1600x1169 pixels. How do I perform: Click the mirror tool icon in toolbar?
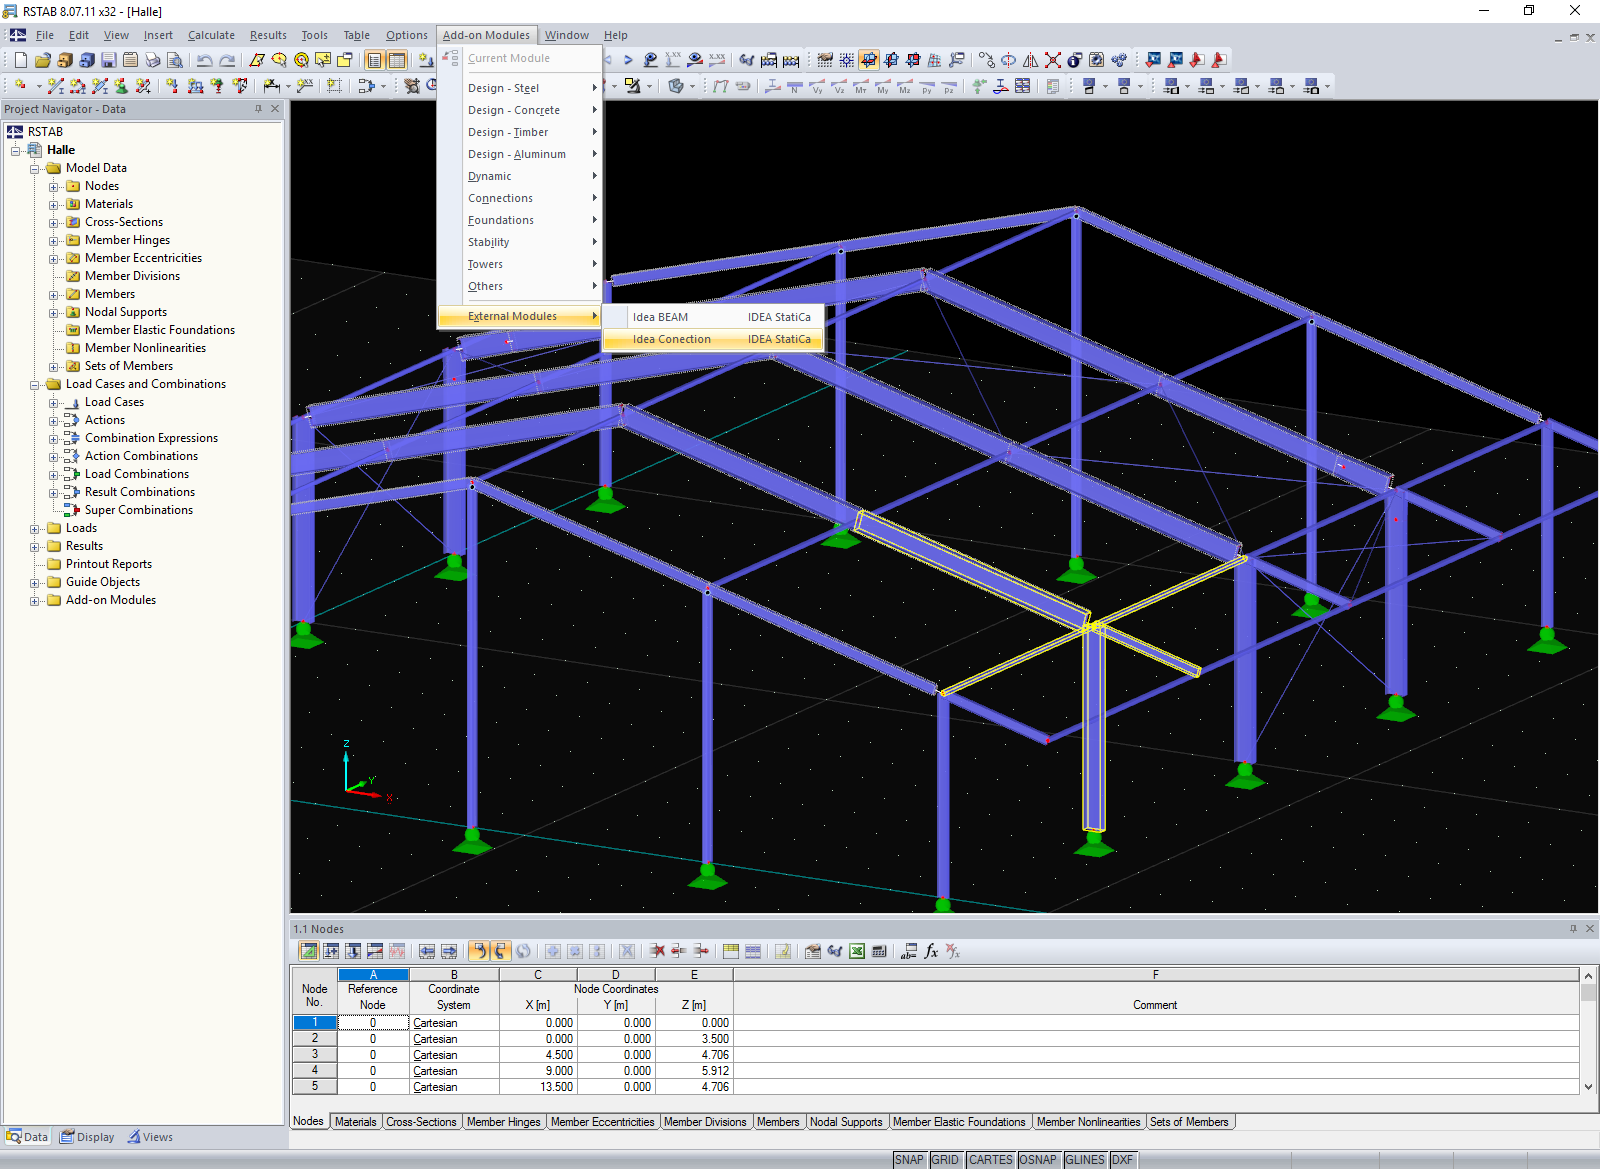[1030, 60]
